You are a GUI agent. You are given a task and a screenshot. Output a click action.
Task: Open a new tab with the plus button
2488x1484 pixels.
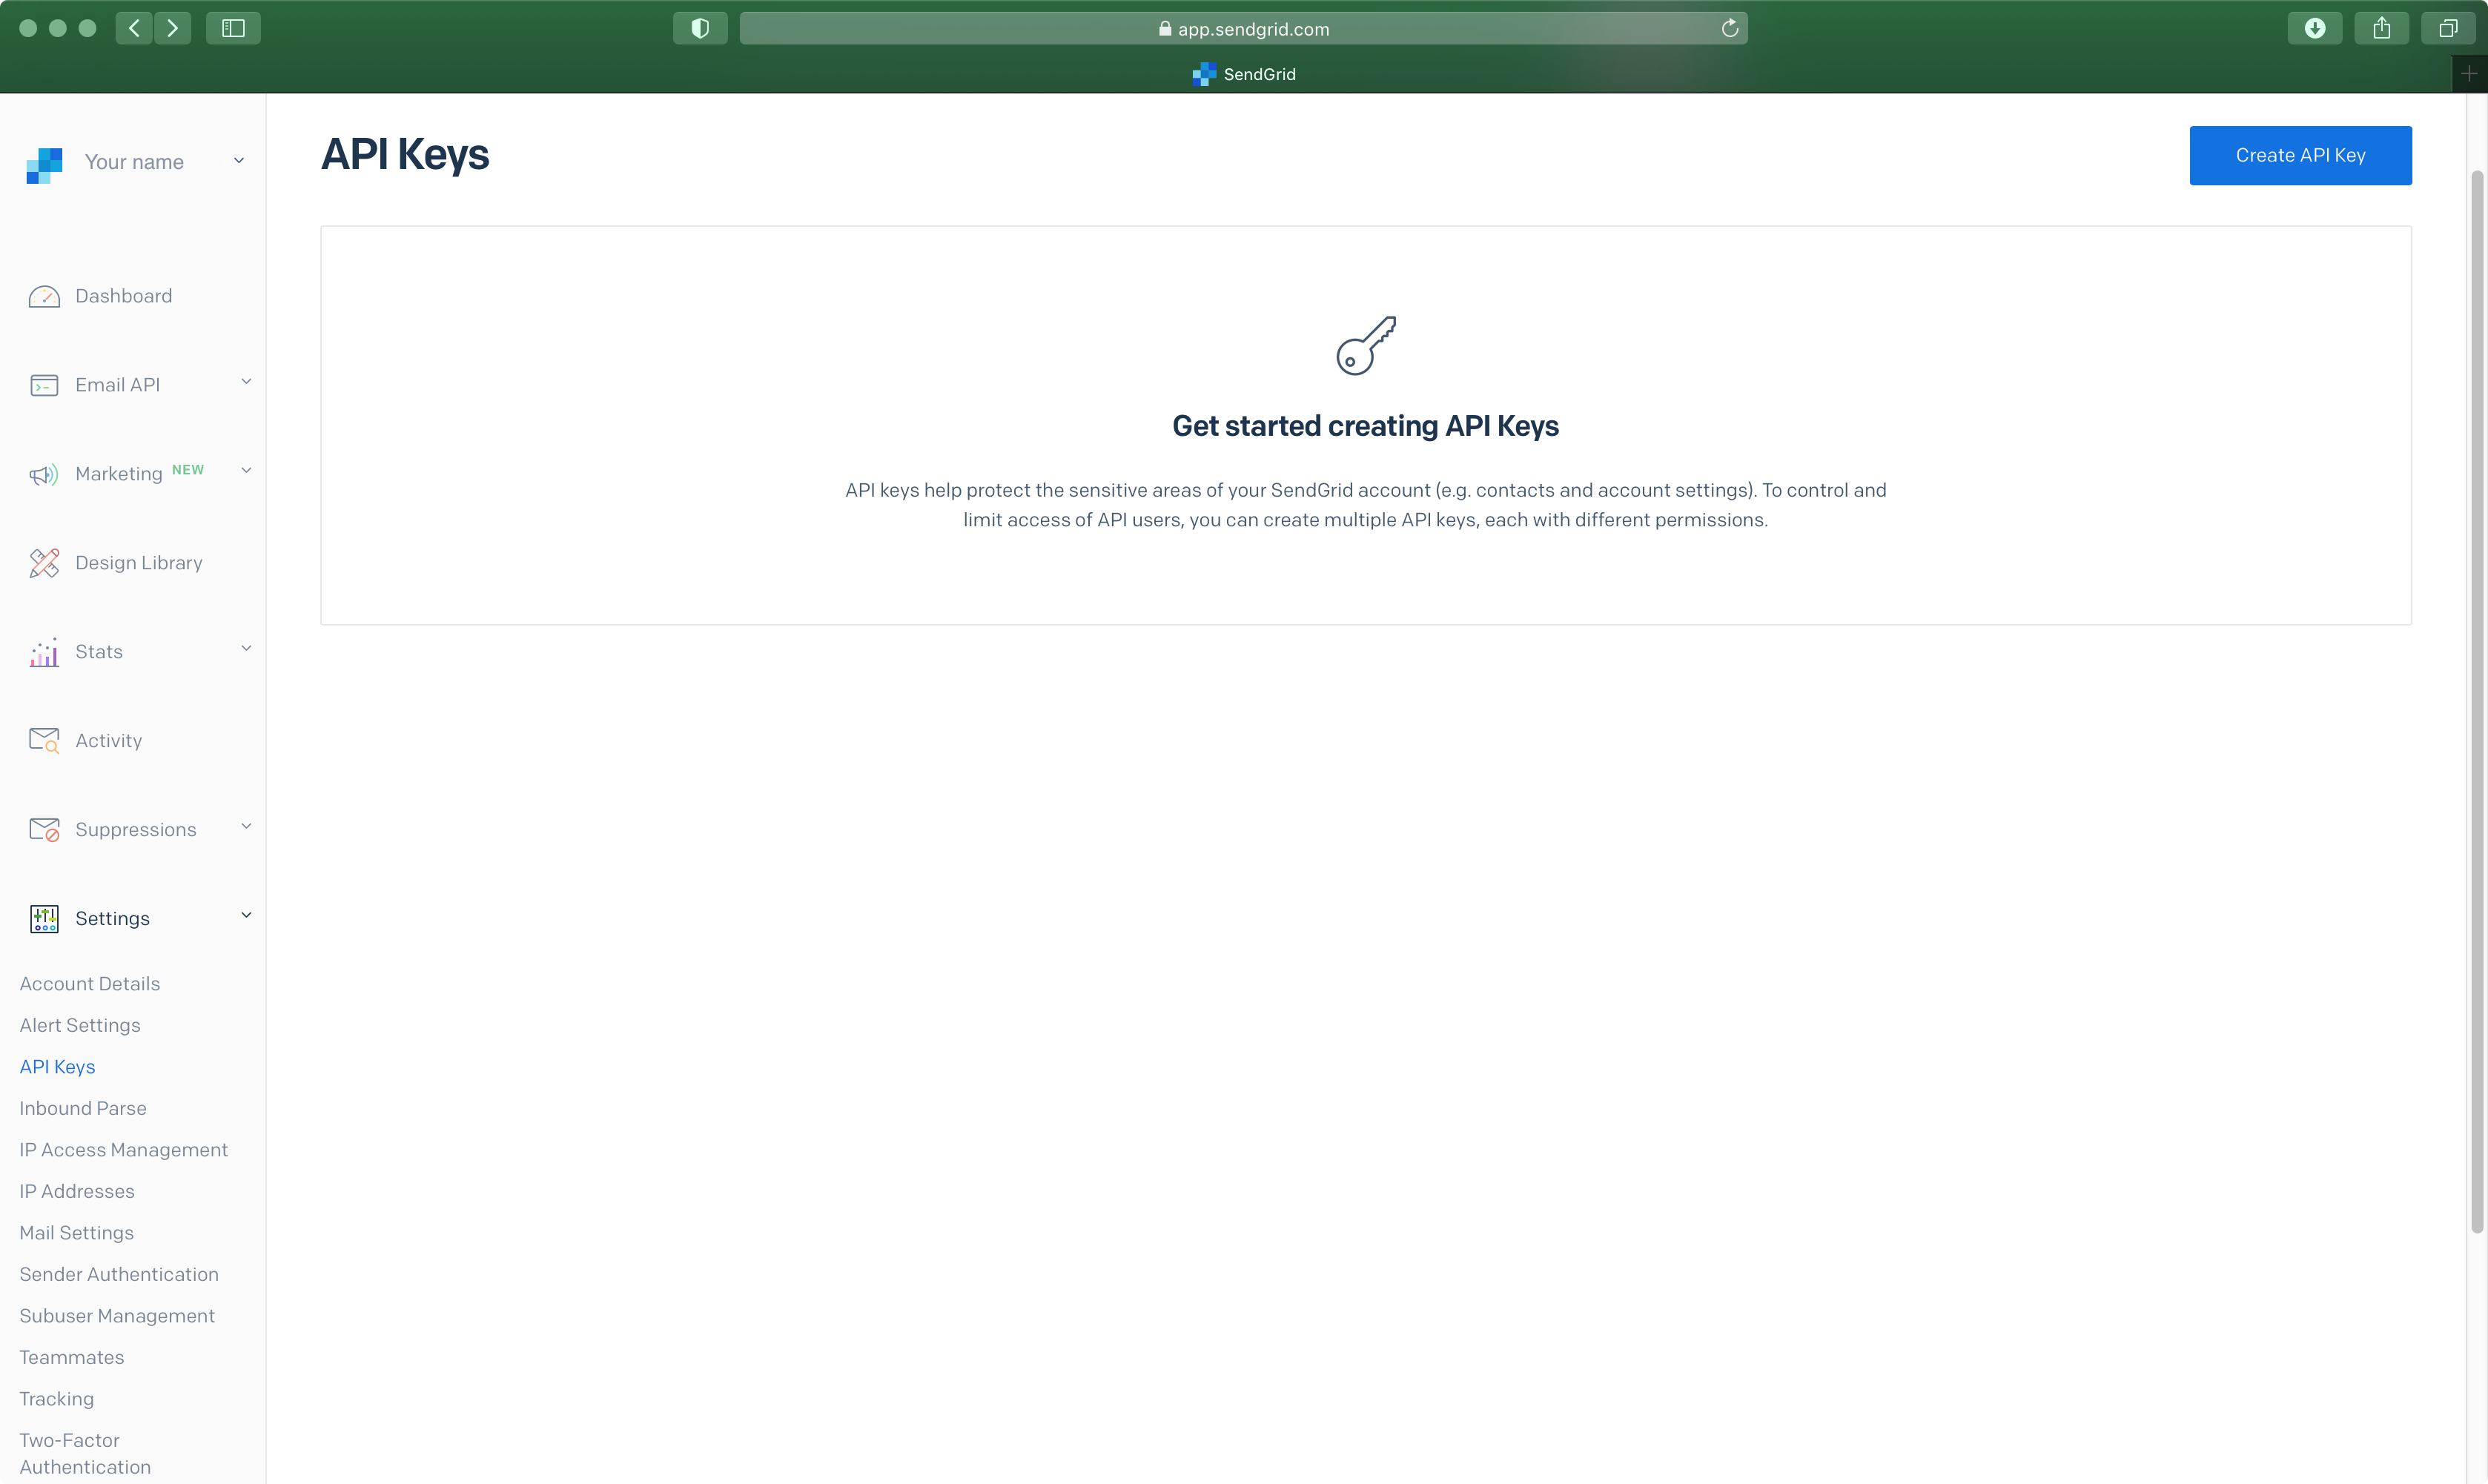(2469, 74)
